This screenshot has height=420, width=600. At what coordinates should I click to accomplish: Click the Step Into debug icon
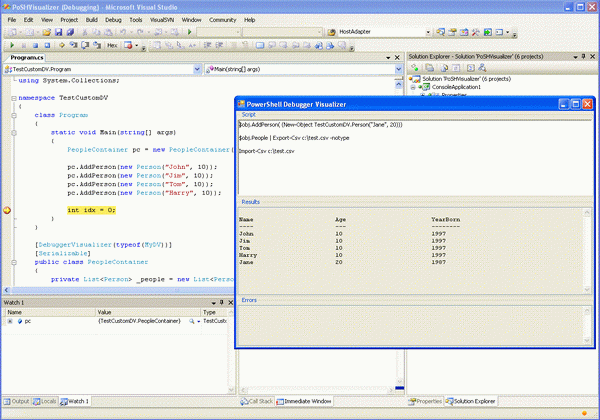point(73,45)
